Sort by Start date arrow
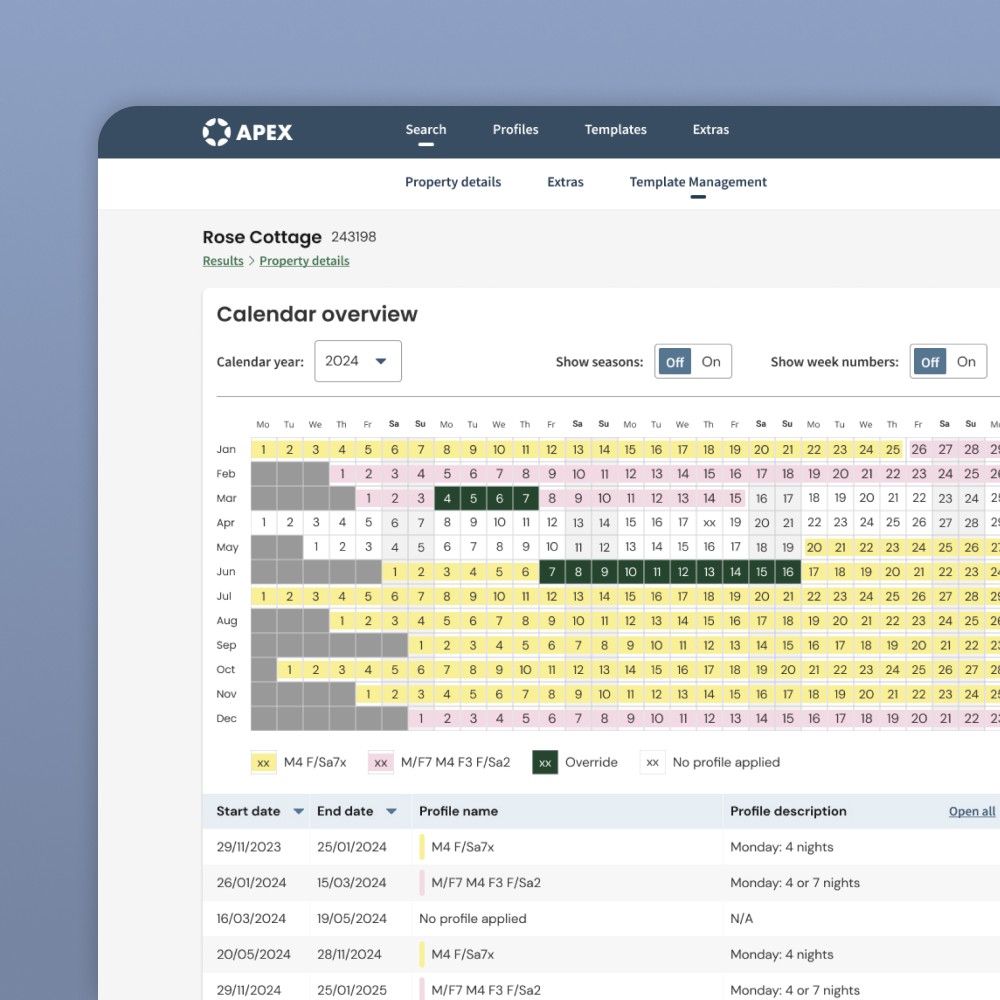Image resolution: width=1000 pixels, height=1000 pixels. click(x=298, y=811)
